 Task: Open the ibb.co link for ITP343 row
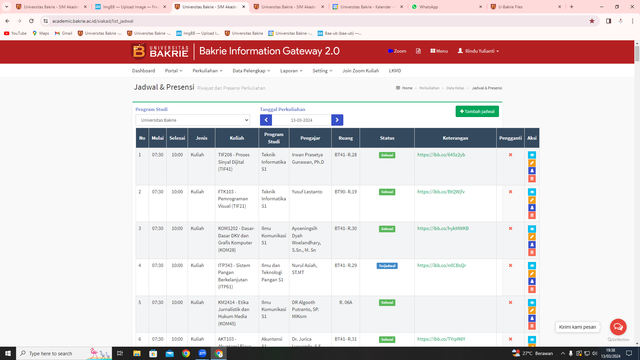[441, 265]
